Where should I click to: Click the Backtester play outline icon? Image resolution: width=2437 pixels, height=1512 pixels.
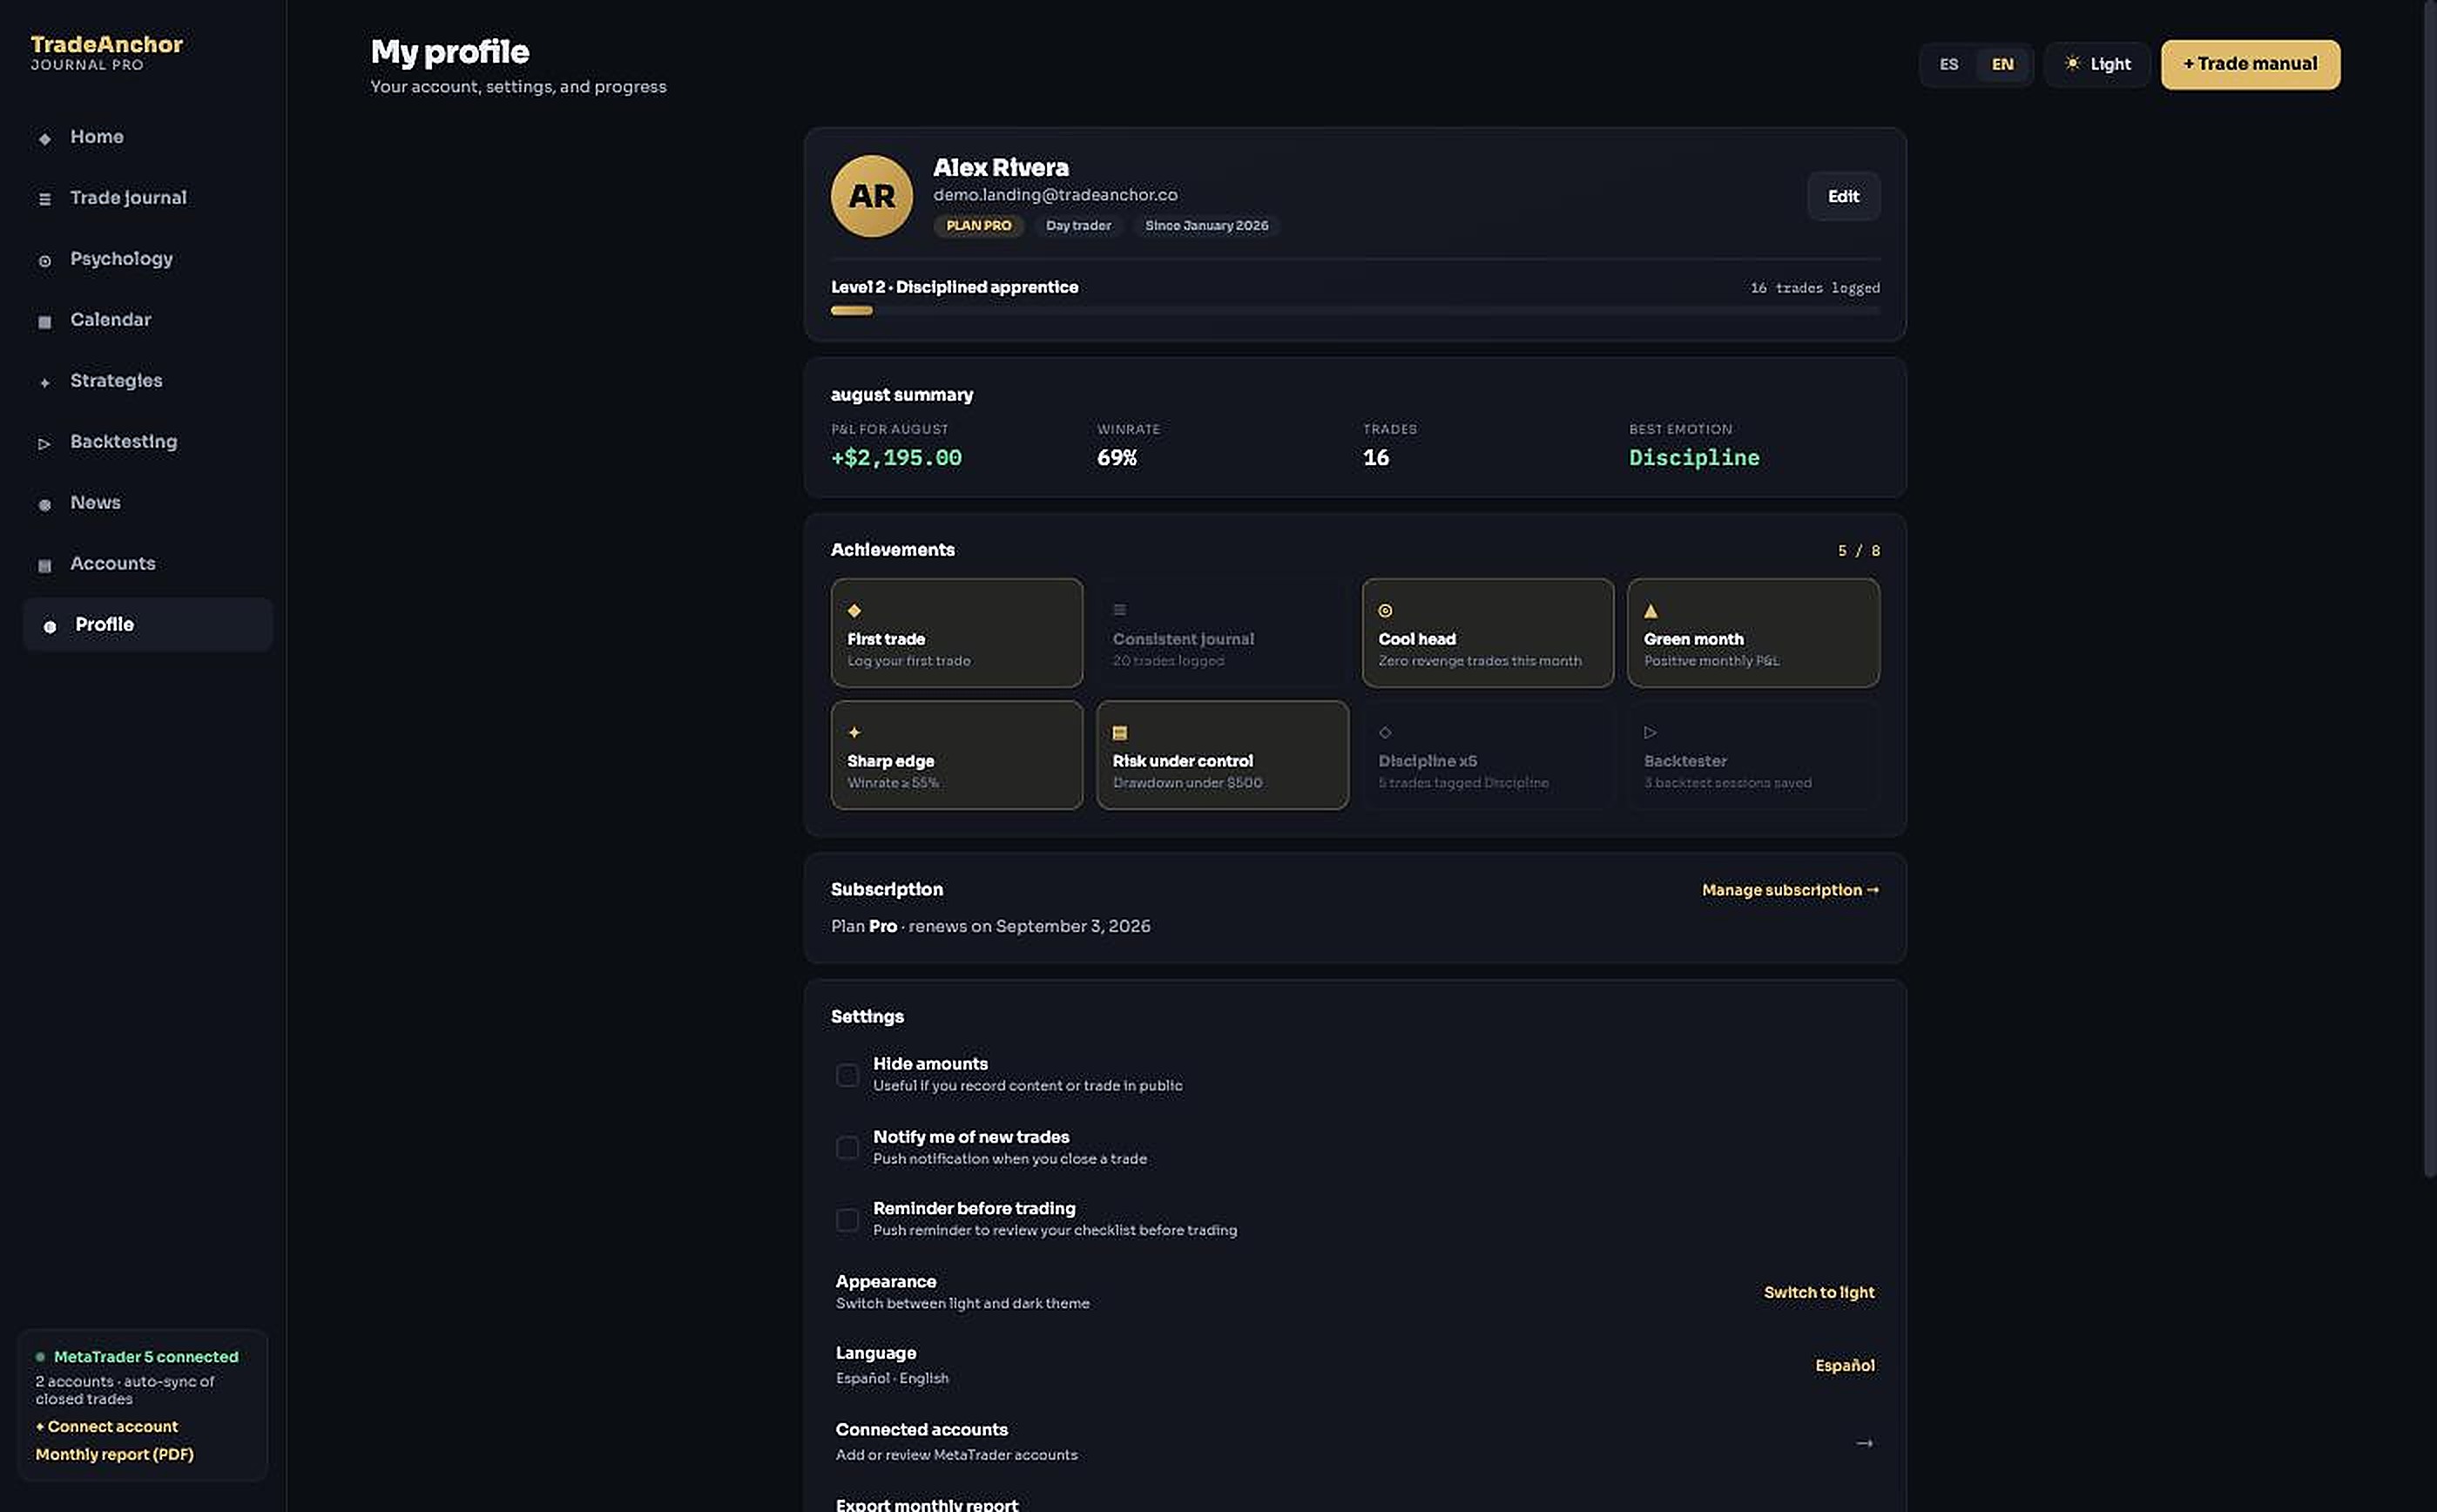[x=1651, y=732]
